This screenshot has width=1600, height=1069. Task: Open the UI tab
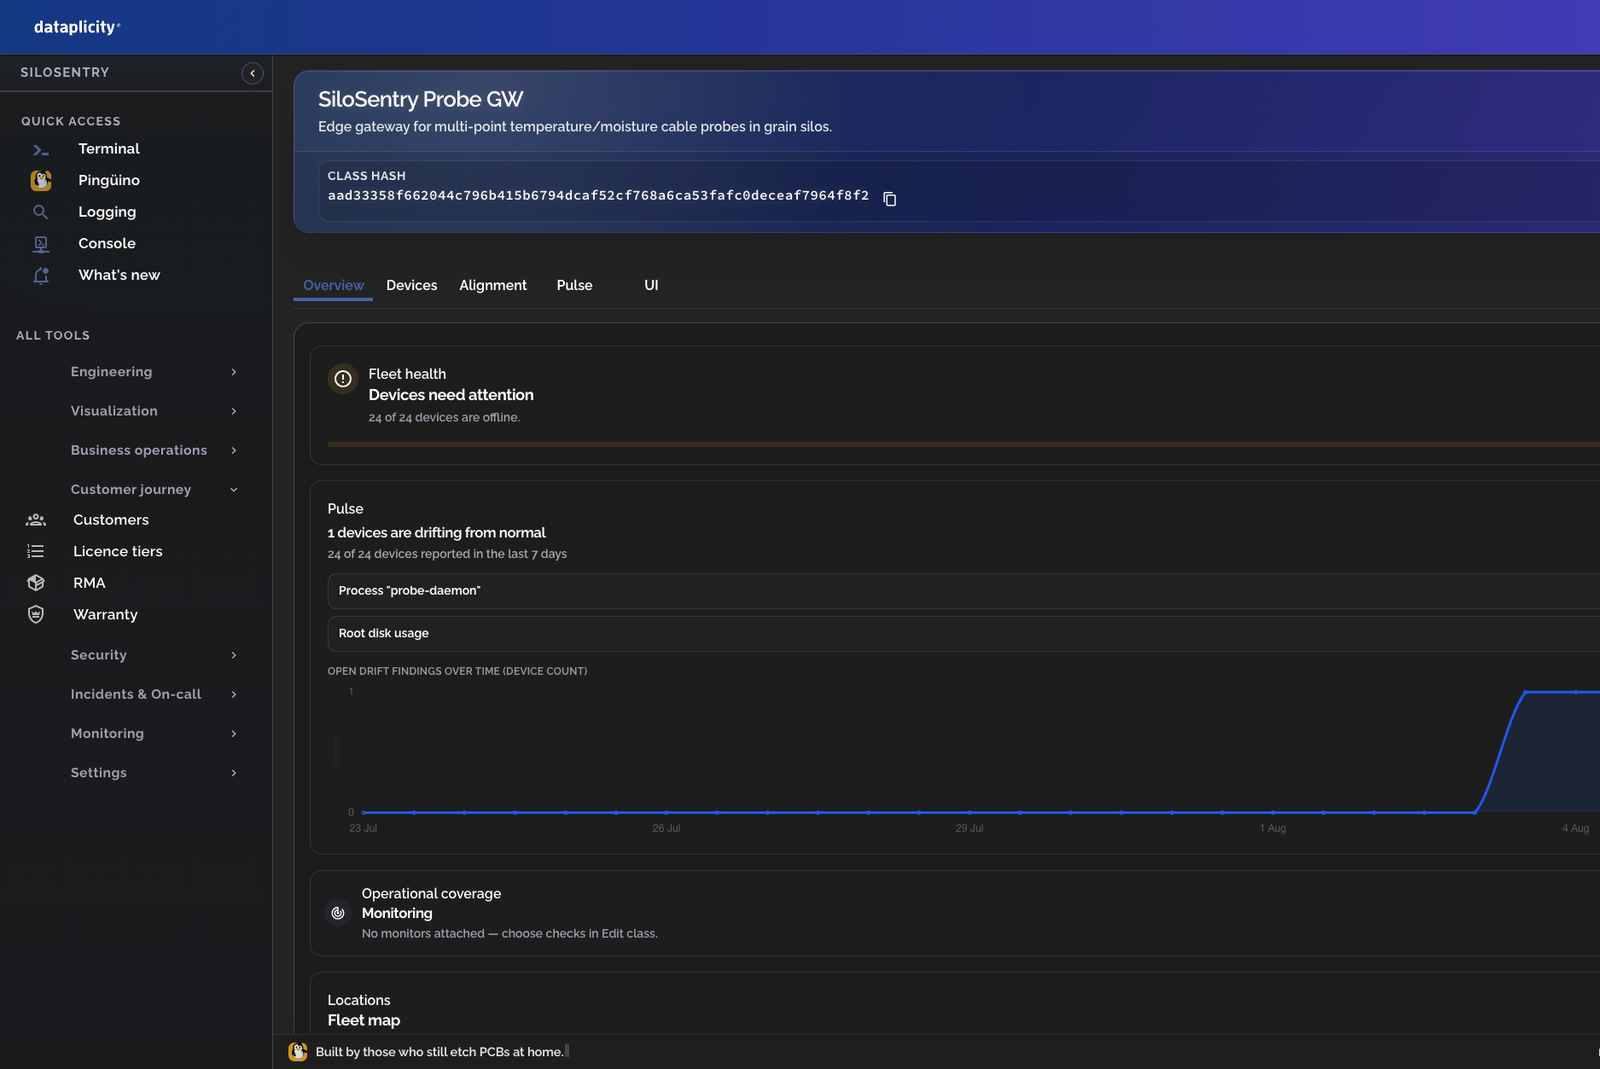651,285
